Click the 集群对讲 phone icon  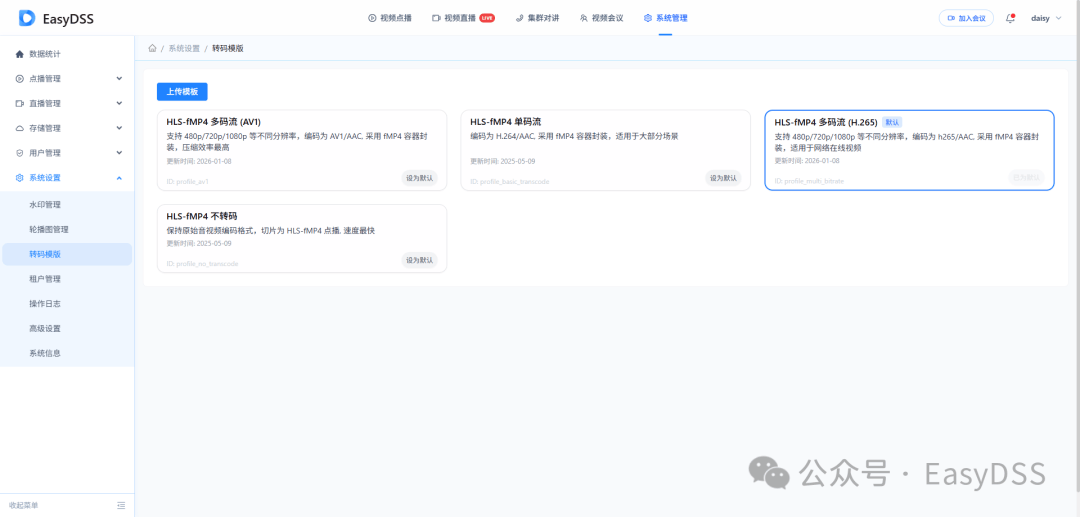520,18
